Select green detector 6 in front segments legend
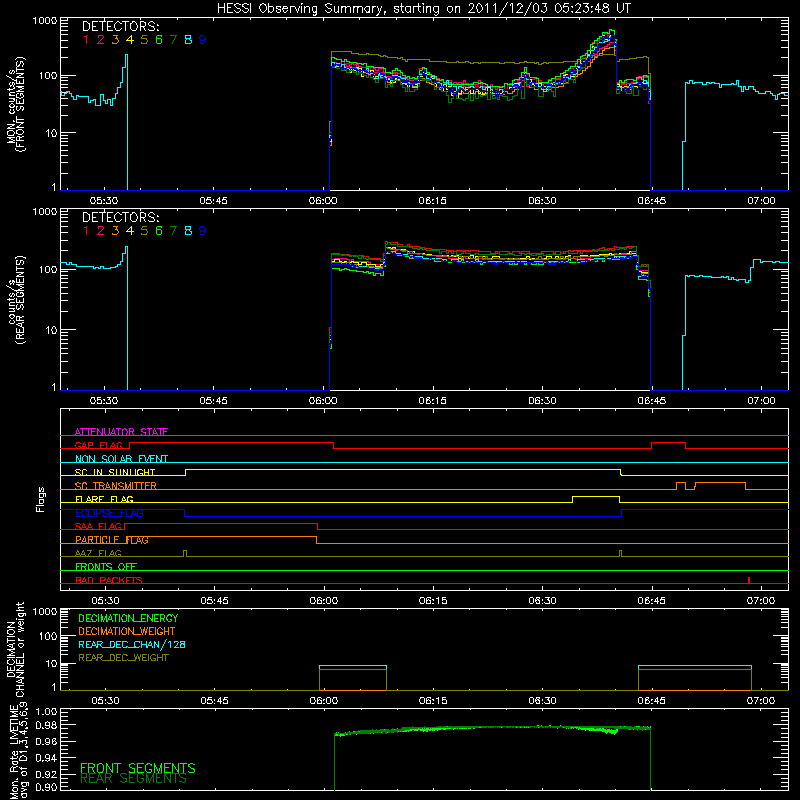This screenshot has height=800, width=800. pos(159,40)
